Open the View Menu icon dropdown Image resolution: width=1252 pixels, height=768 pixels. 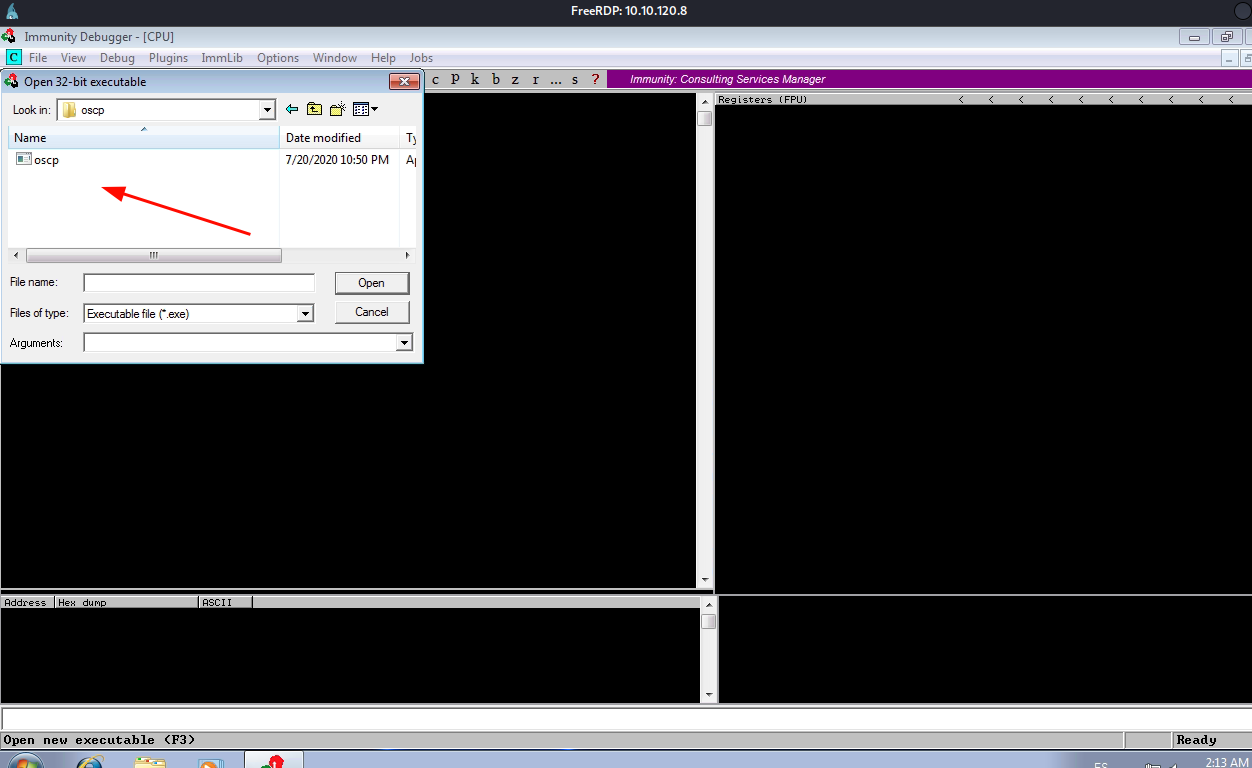tap(365, 110)
